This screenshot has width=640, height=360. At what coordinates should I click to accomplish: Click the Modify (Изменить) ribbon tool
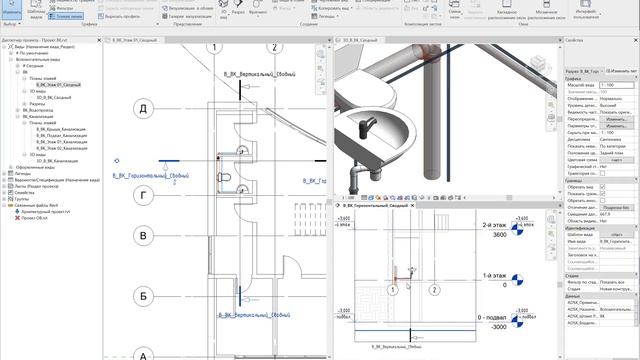(x=11, y=9)
